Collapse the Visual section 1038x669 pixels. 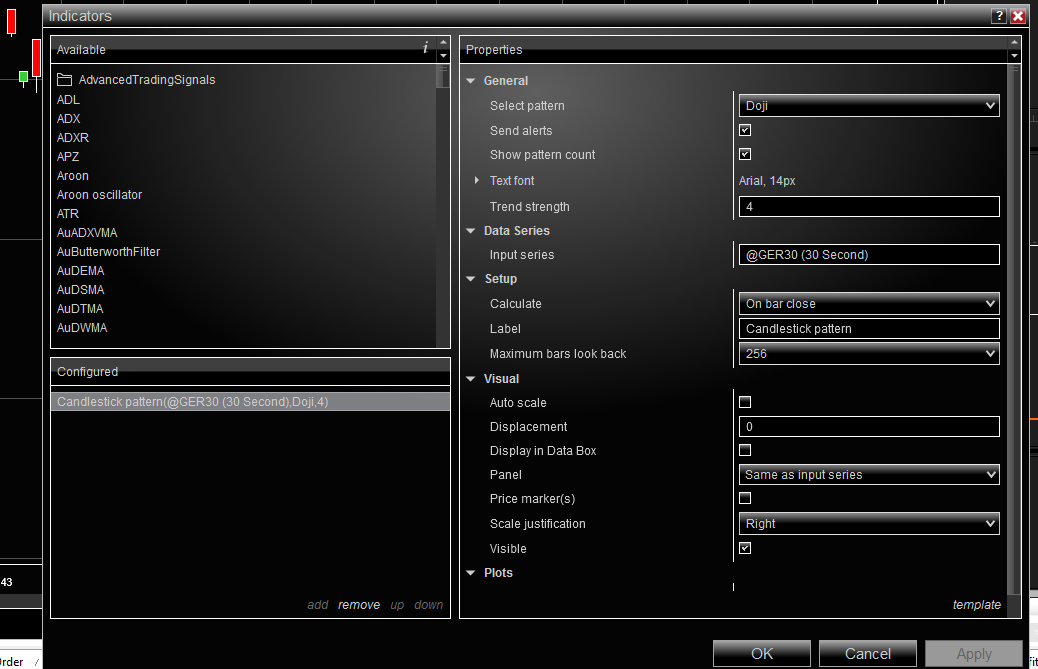click(471, 379)
